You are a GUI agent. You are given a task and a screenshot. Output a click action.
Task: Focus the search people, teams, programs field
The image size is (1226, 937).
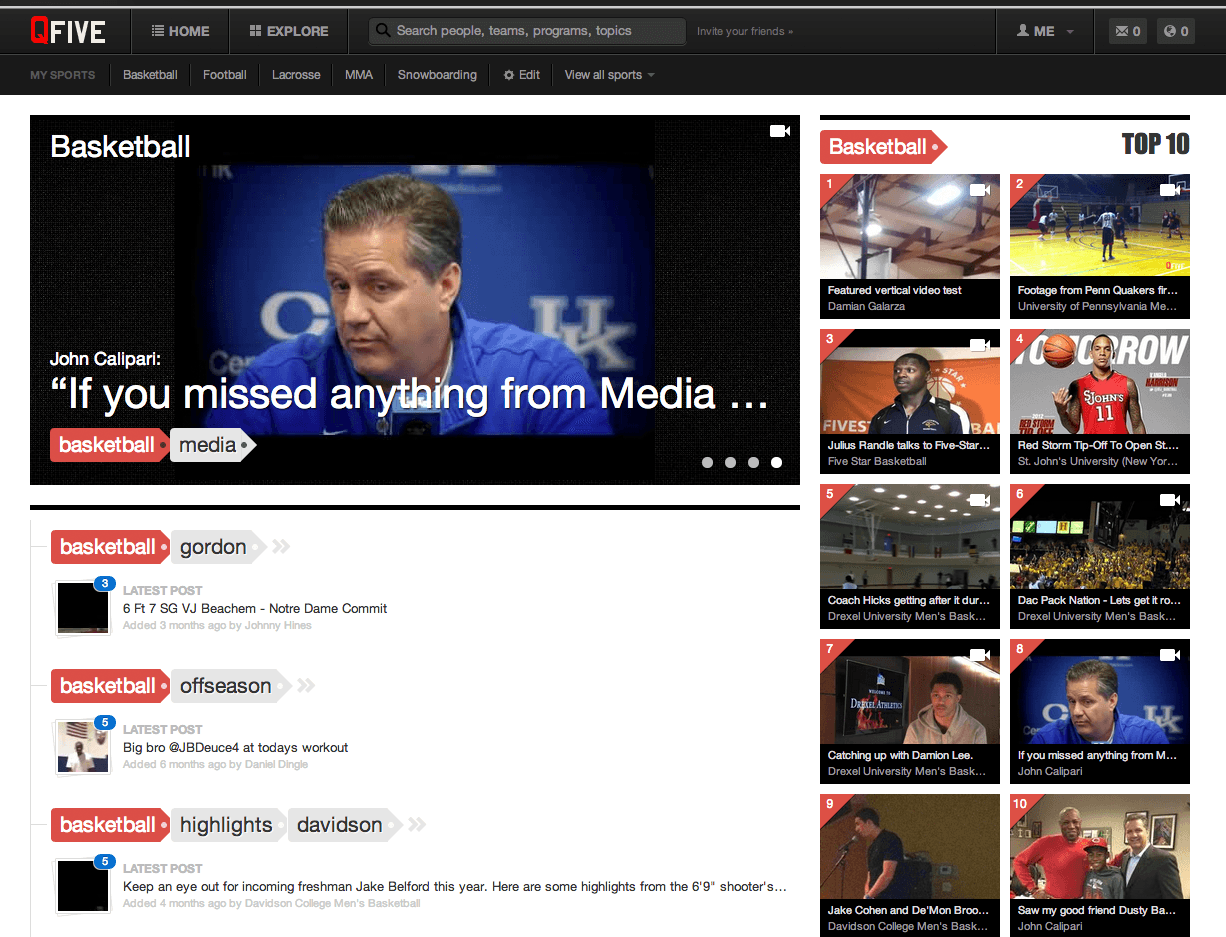coord(527,31)
